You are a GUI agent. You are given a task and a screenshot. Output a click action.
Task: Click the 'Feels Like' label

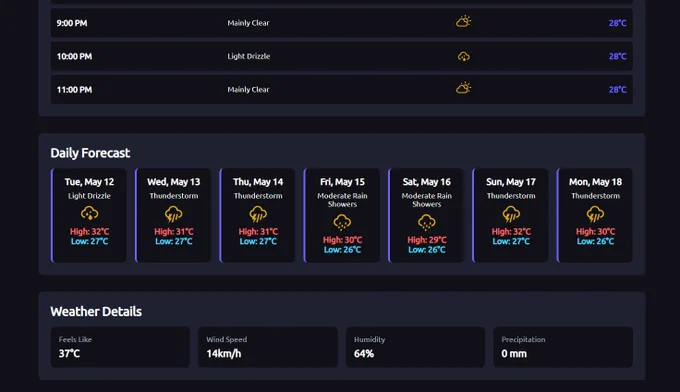tap(75, 340)
